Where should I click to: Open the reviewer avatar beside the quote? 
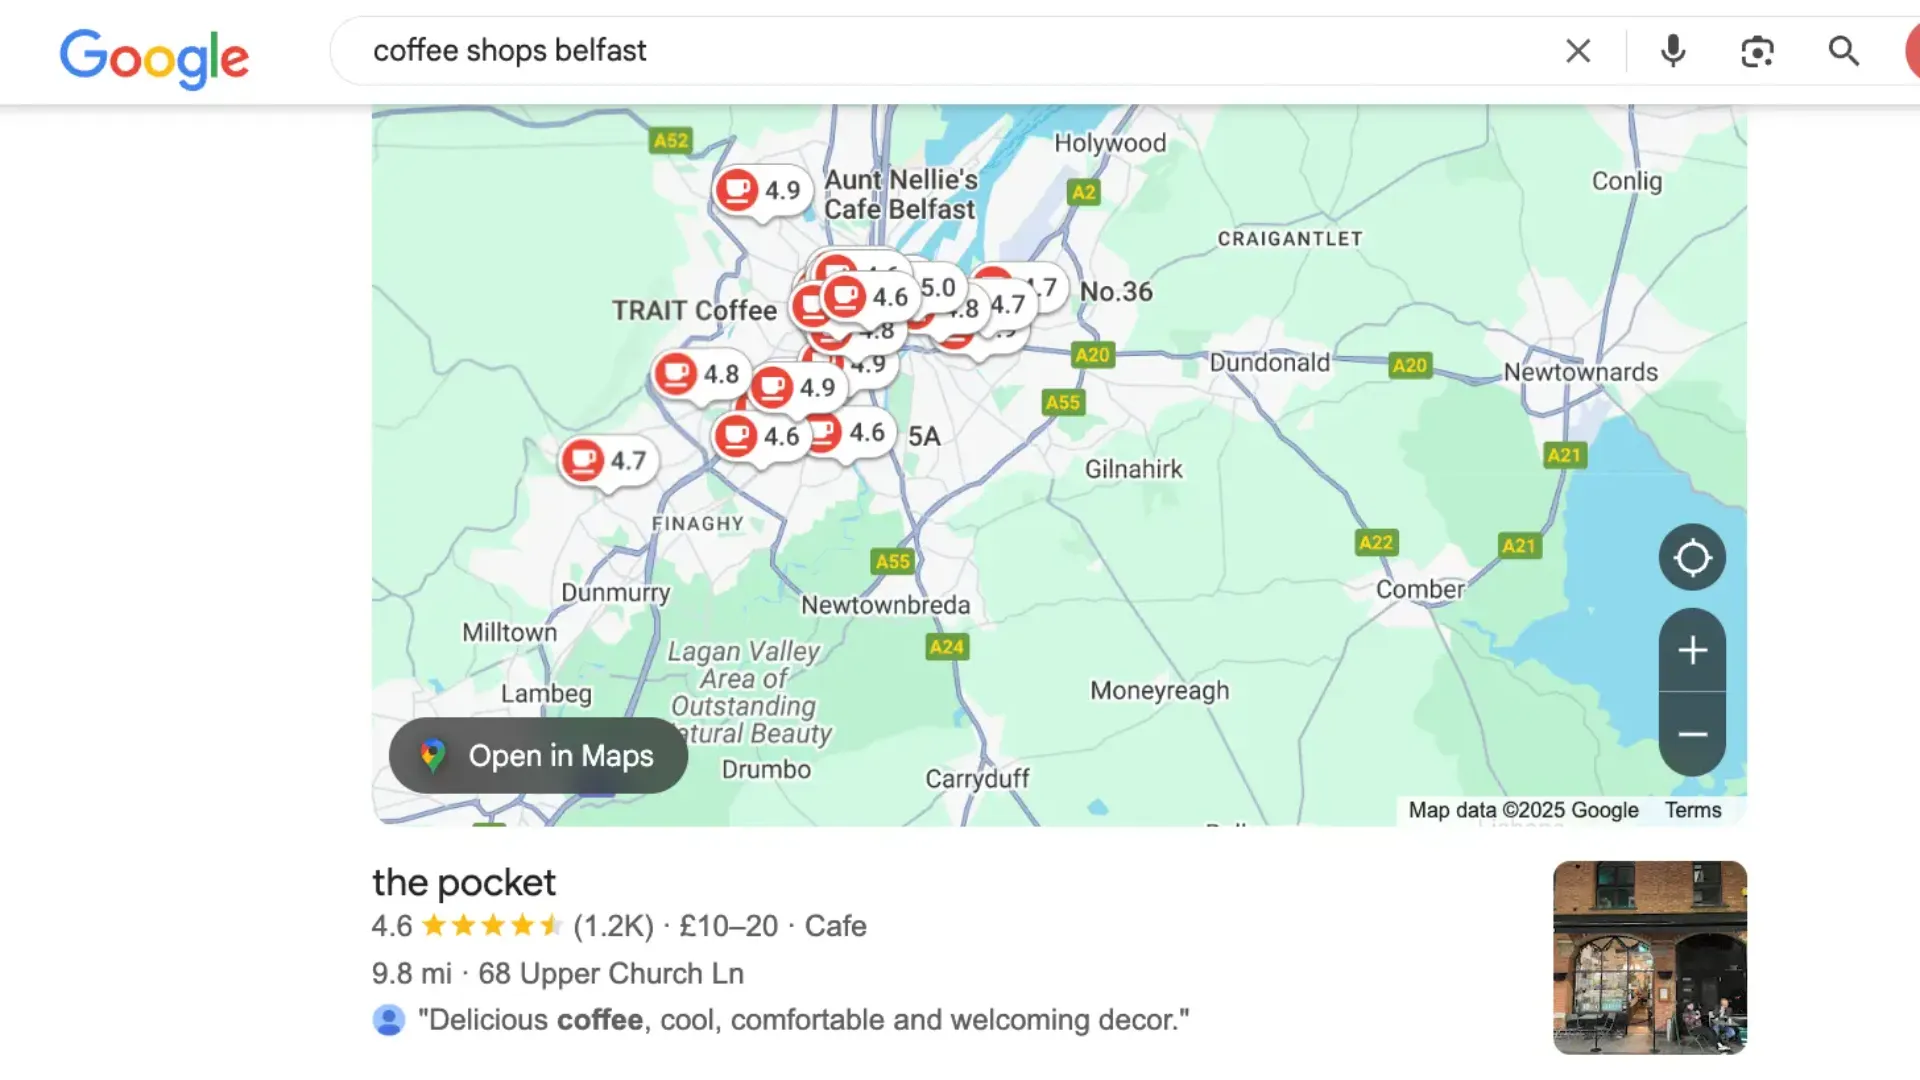point(389,1020)
